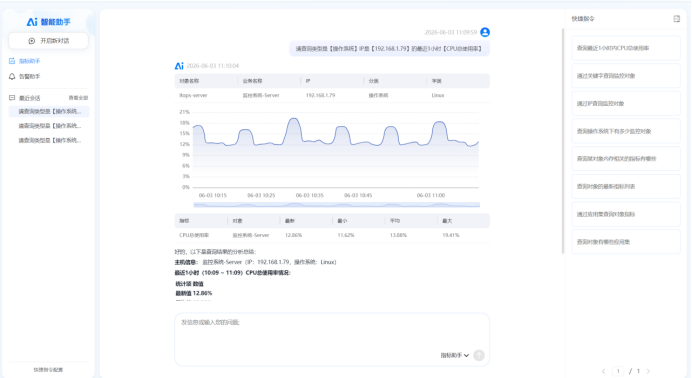The image size is (692, 378).
Task: Click the user's query message bubble
Action: (389, 49)
